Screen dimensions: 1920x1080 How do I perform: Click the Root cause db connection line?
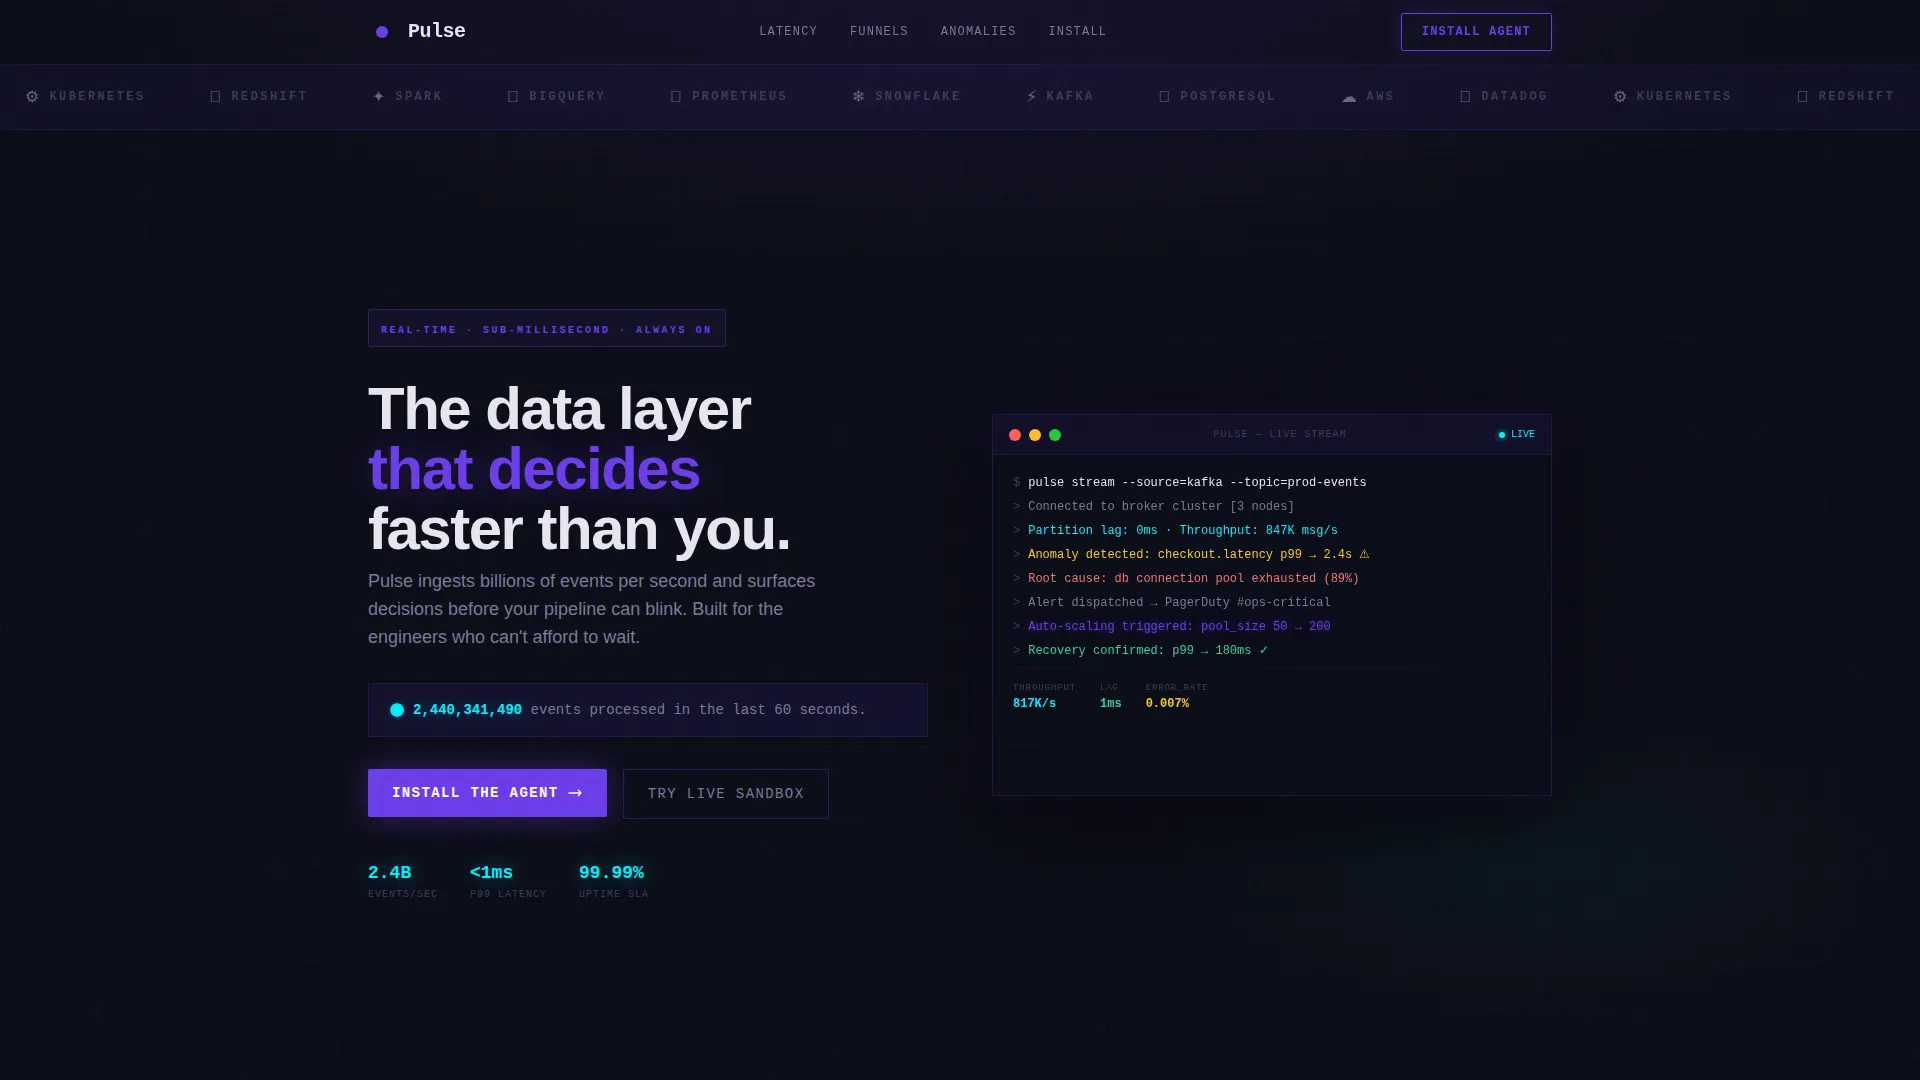[1193, 579]
